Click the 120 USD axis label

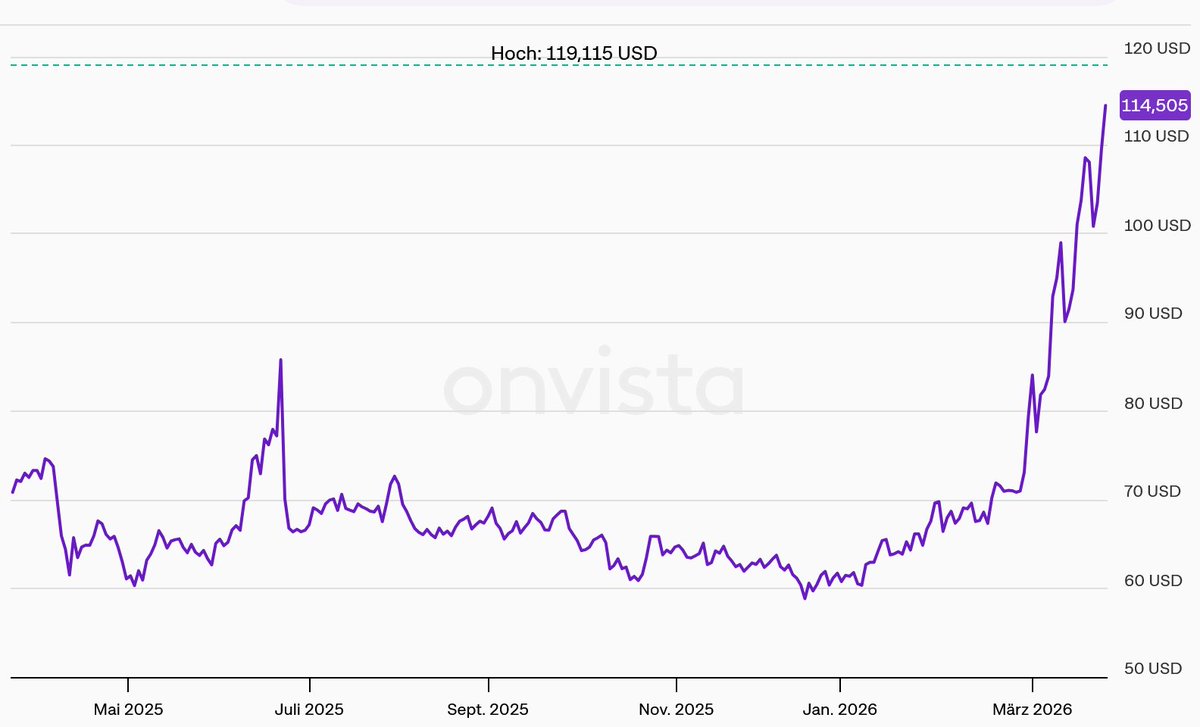point(1157,48)
